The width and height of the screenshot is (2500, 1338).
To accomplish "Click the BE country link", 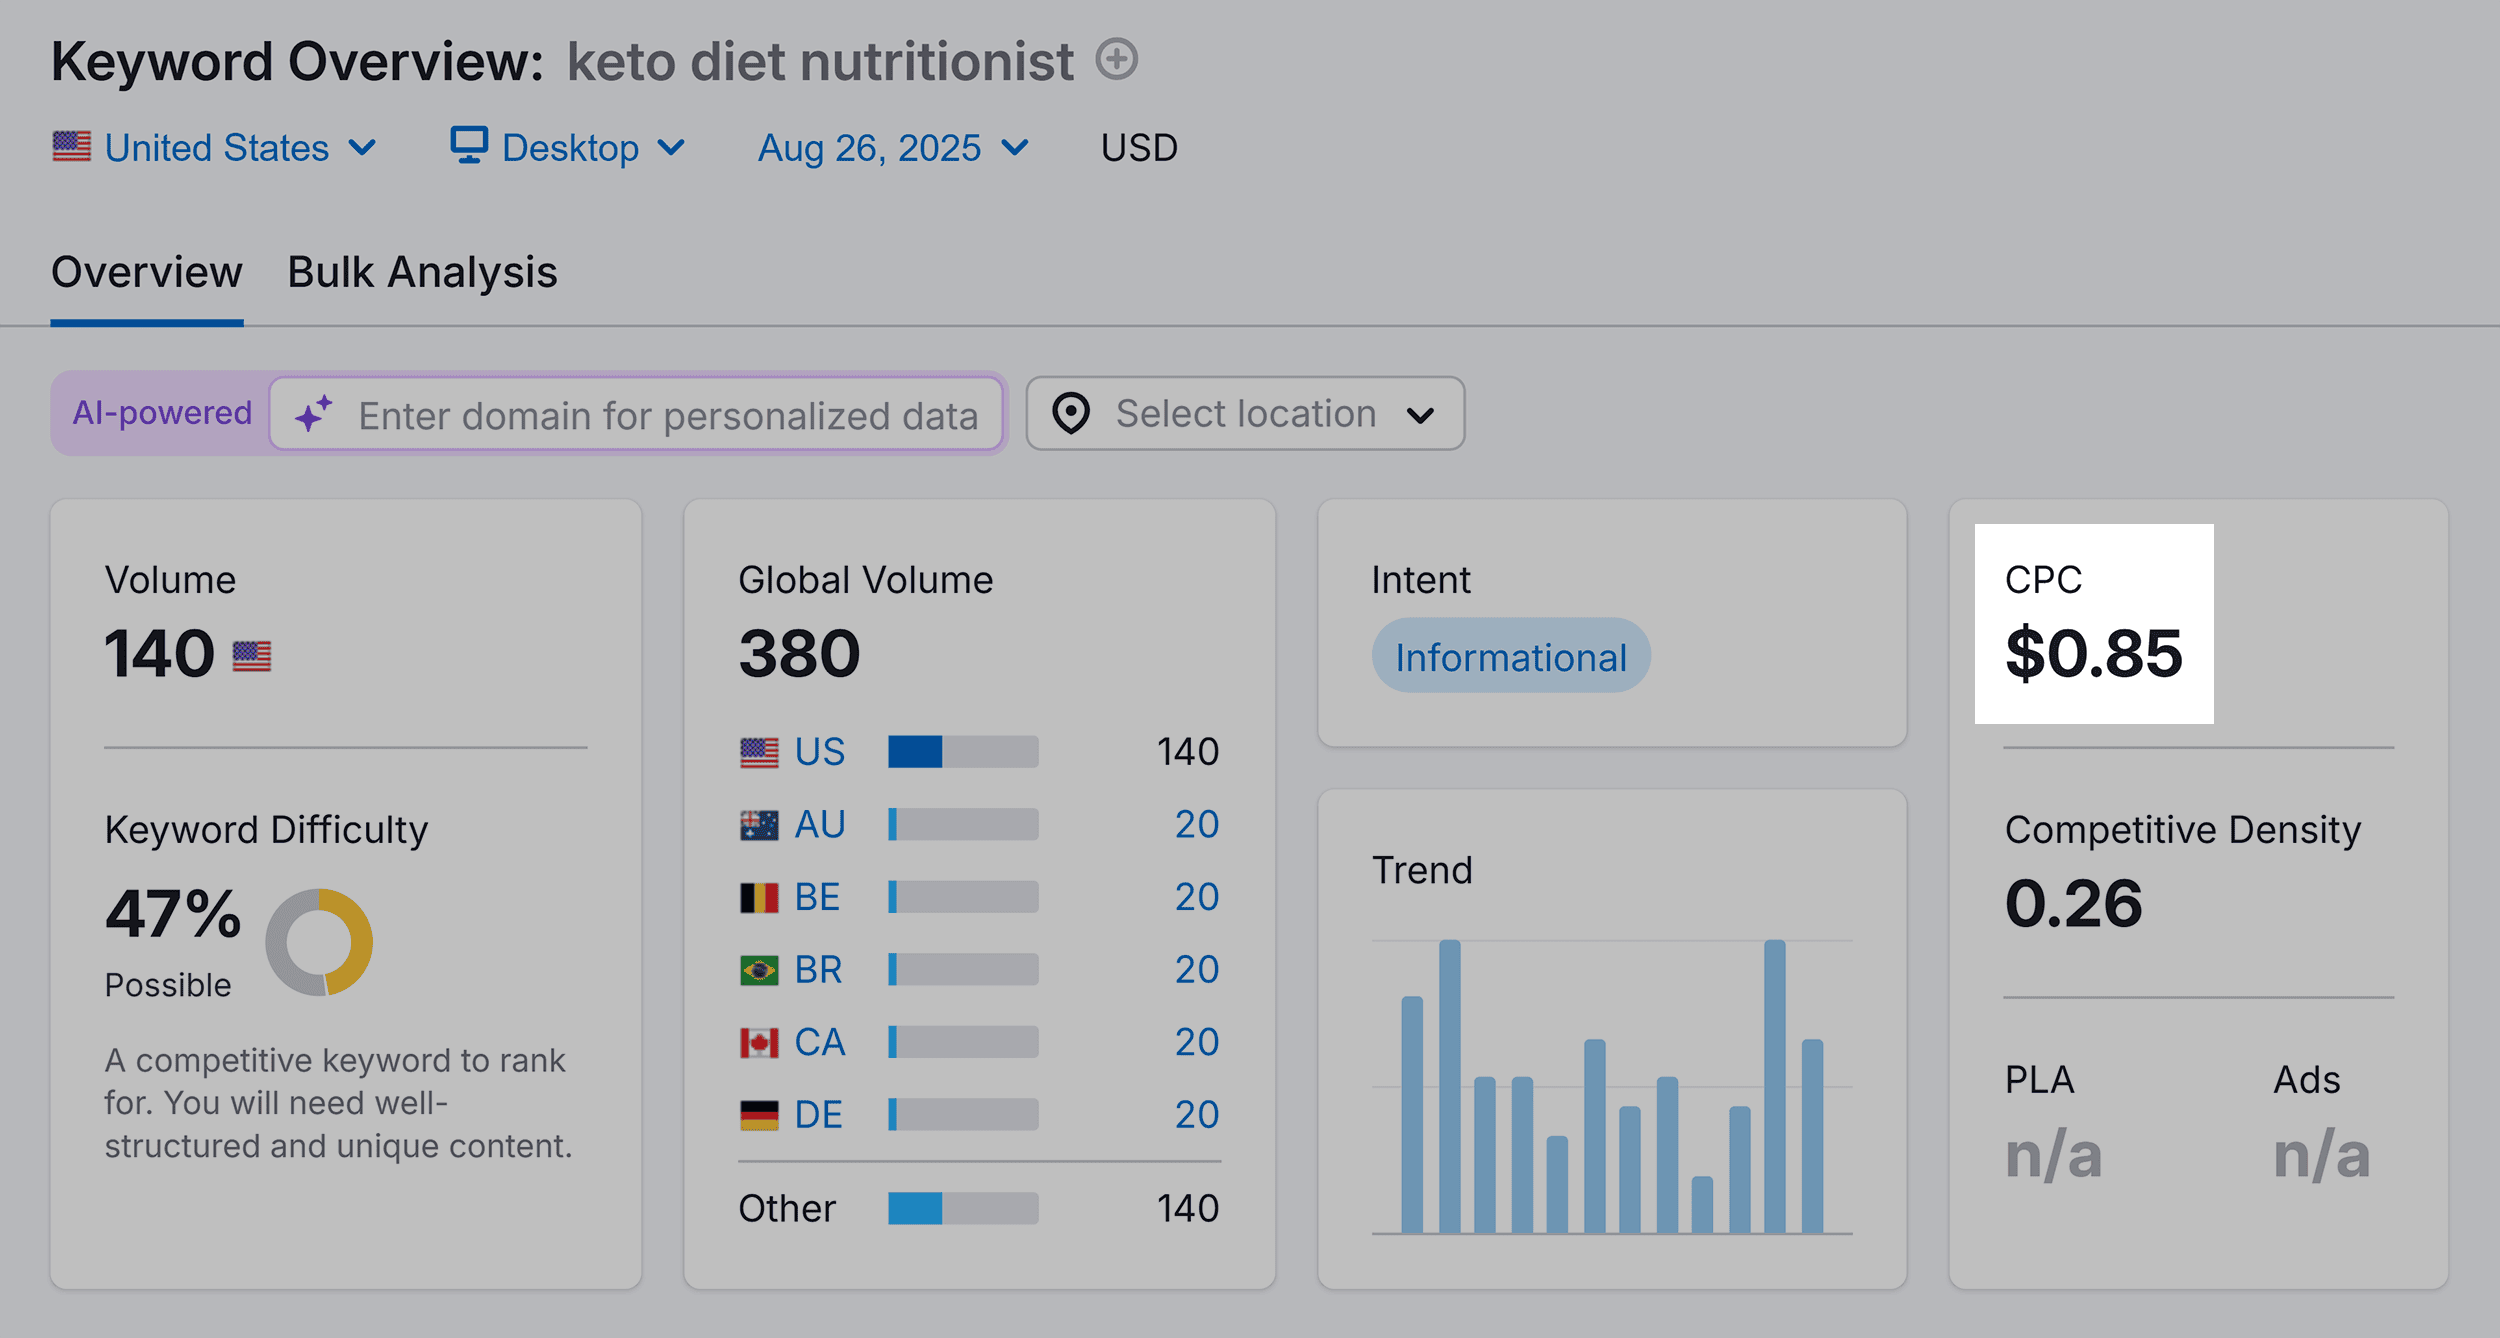I will click(x=817, y=897).
